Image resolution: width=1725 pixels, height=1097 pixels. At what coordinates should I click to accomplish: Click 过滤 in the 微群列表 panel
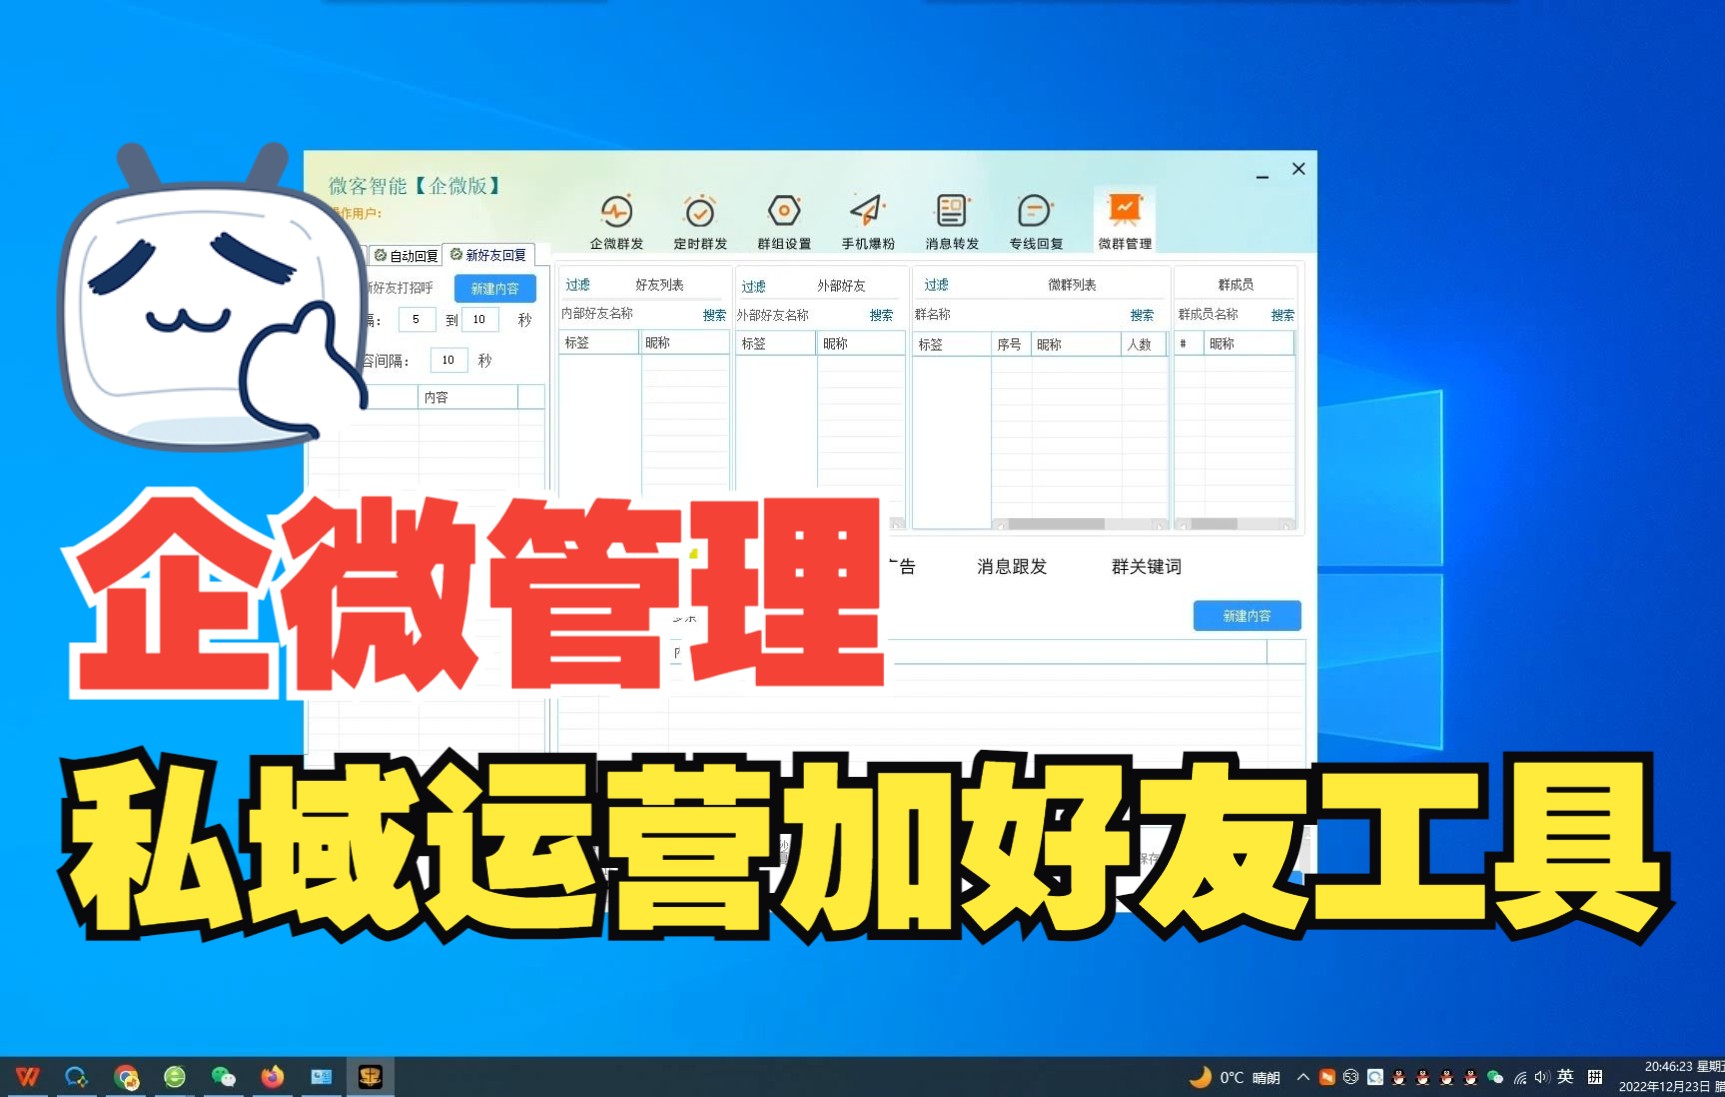pos(936,285)
